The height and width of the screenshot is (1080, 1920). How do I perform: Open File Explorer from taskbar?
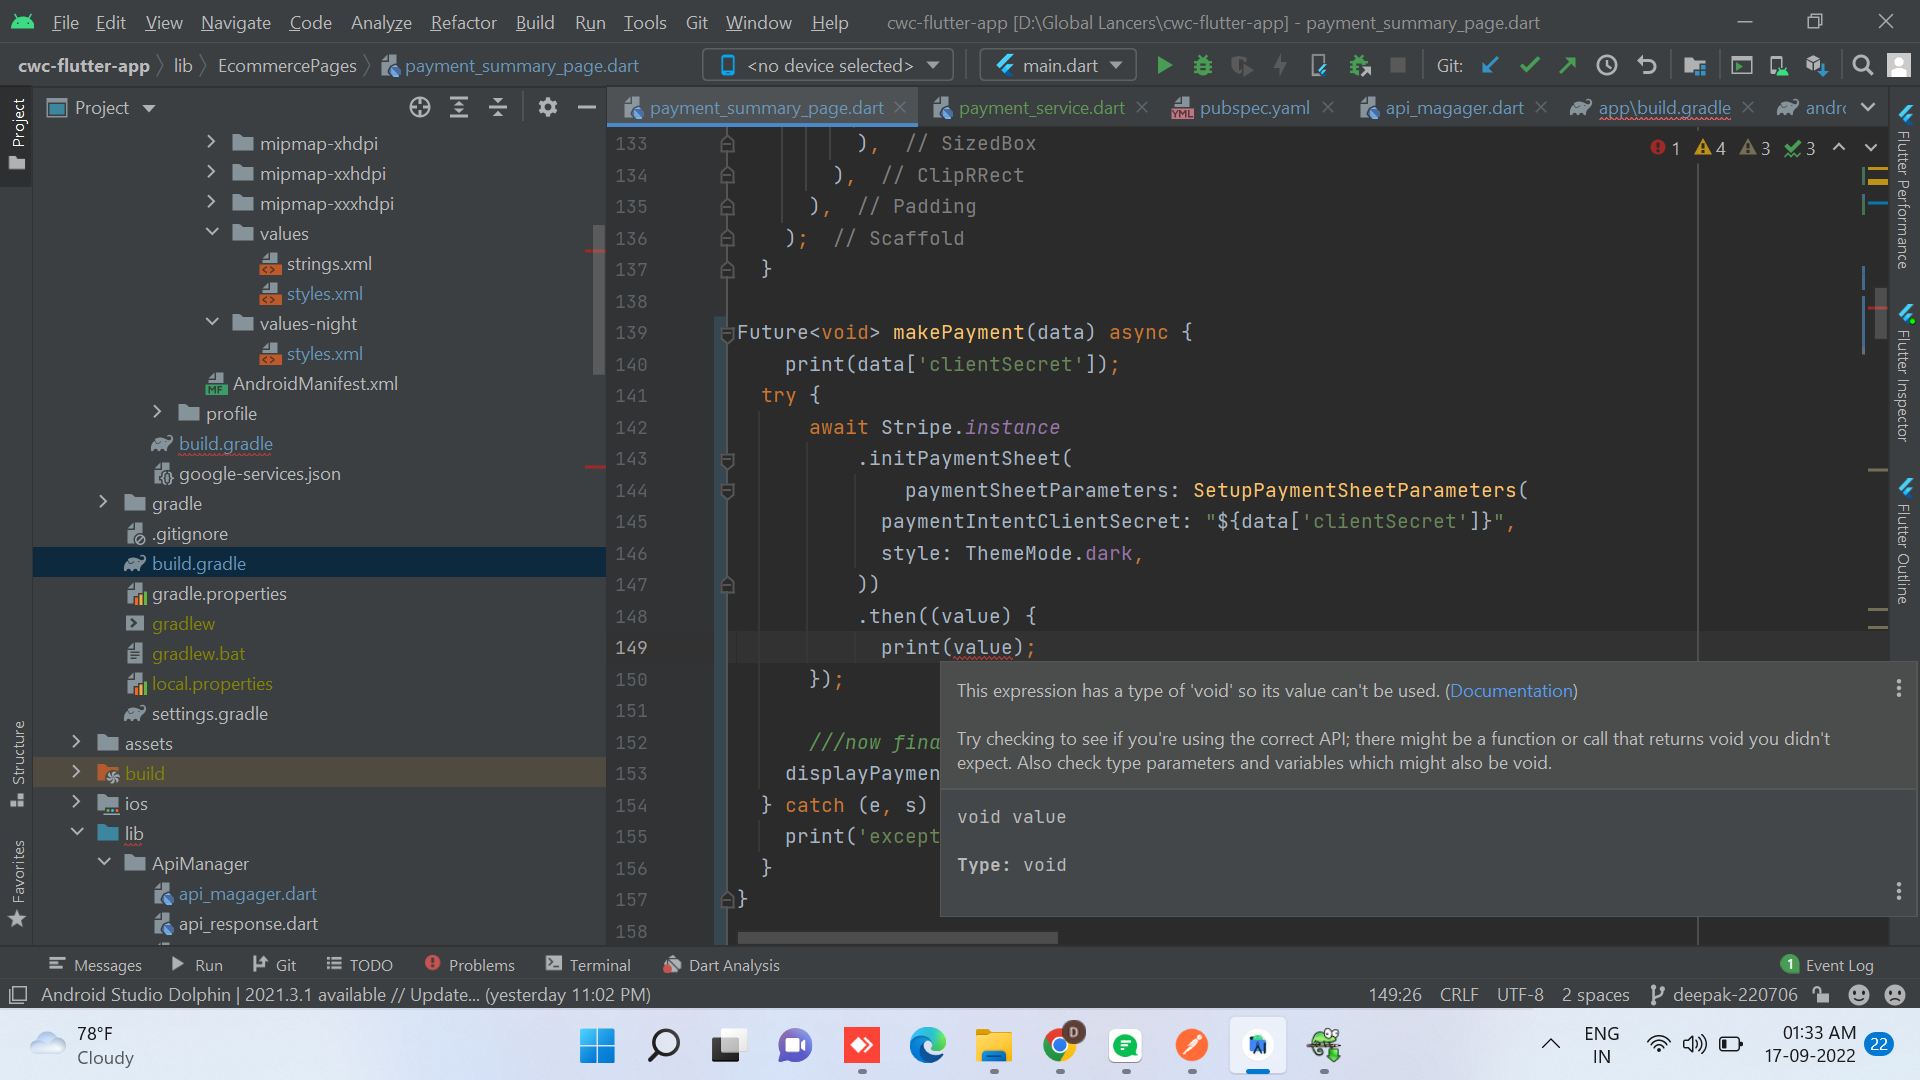pyautogui.click(x=994, y=1046)
